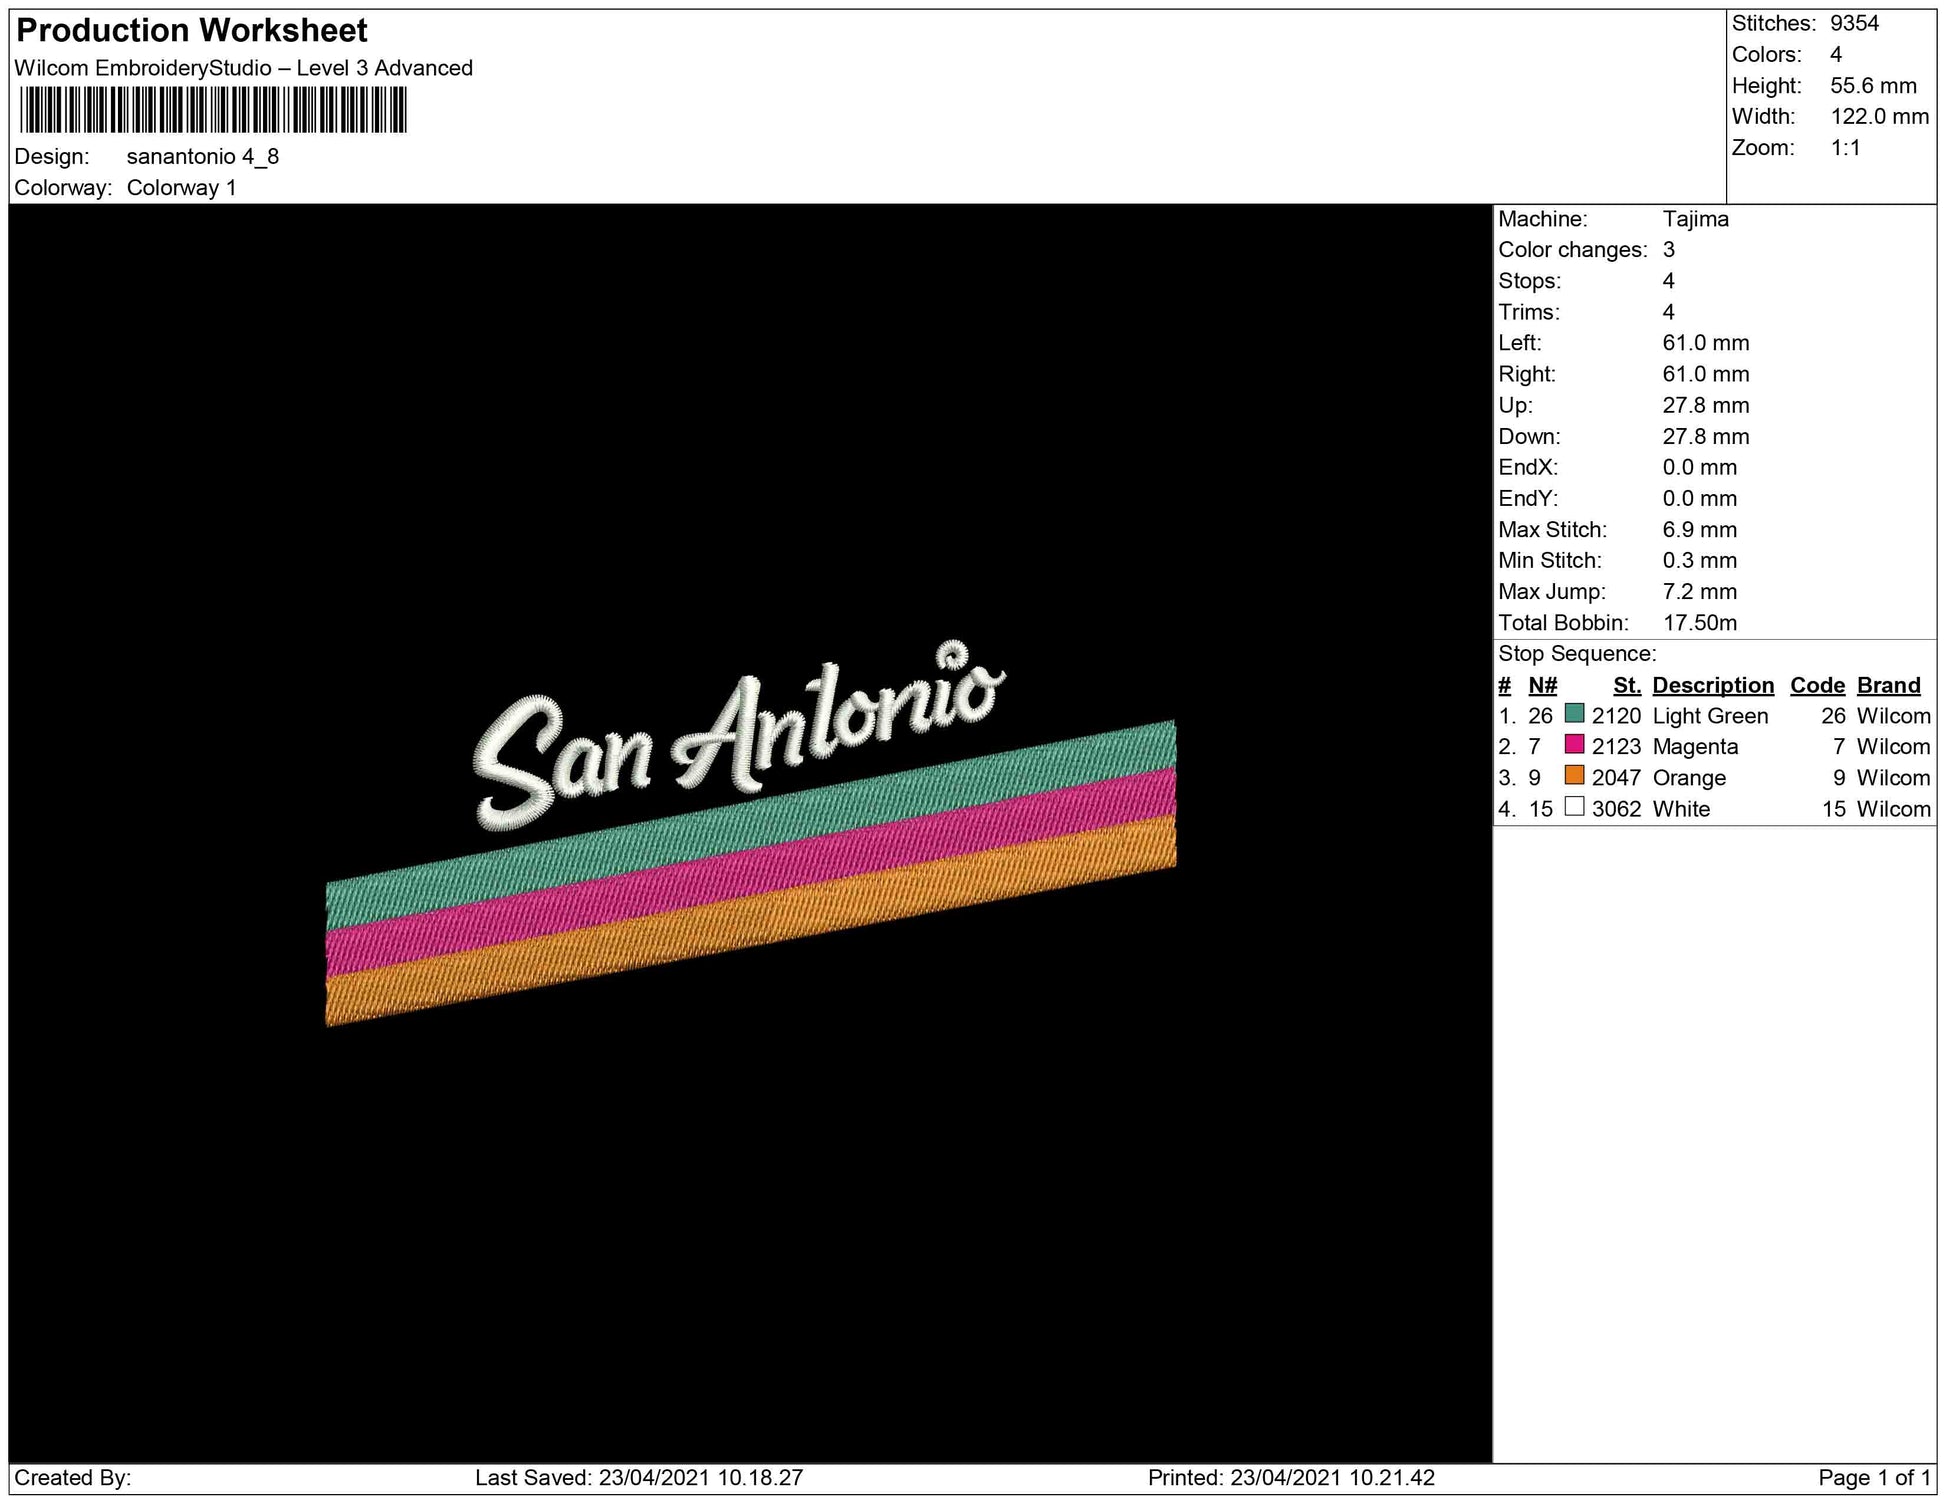Click the St. column header
This screenshot has height=1497, width=1946.
coord(1626,685)
